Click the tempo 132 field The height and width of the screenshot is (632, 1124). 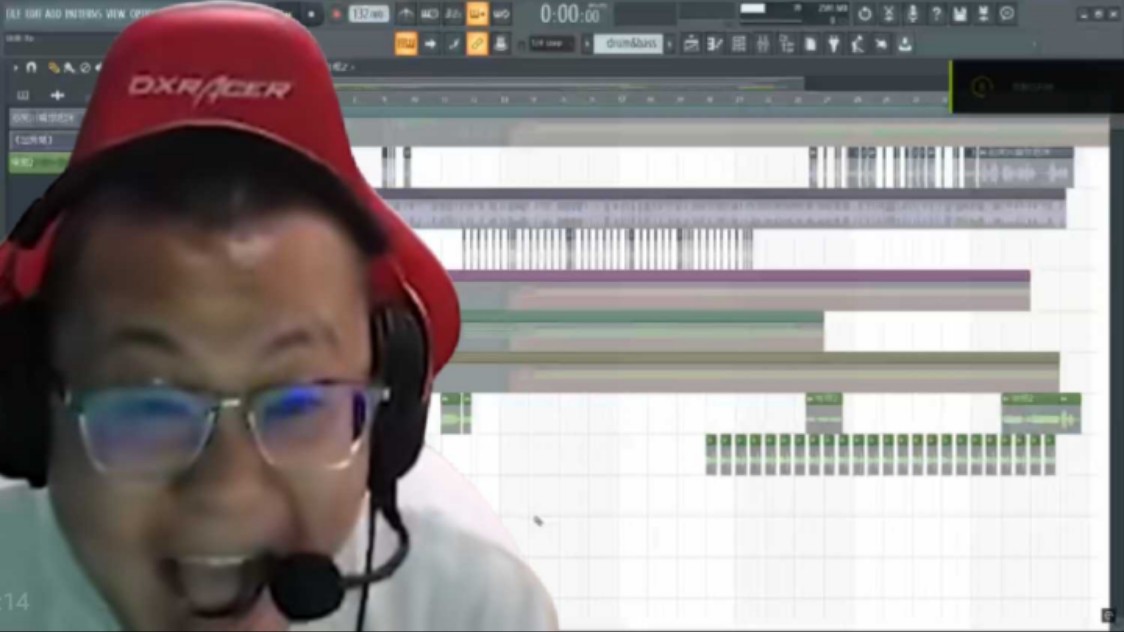pyautogui.click(x=368, y=15)
